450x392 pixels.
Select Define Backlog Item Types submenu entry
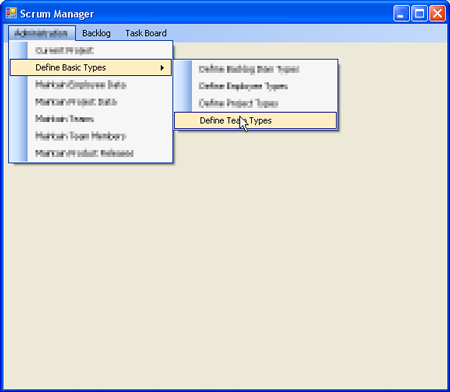pos(256,69)
